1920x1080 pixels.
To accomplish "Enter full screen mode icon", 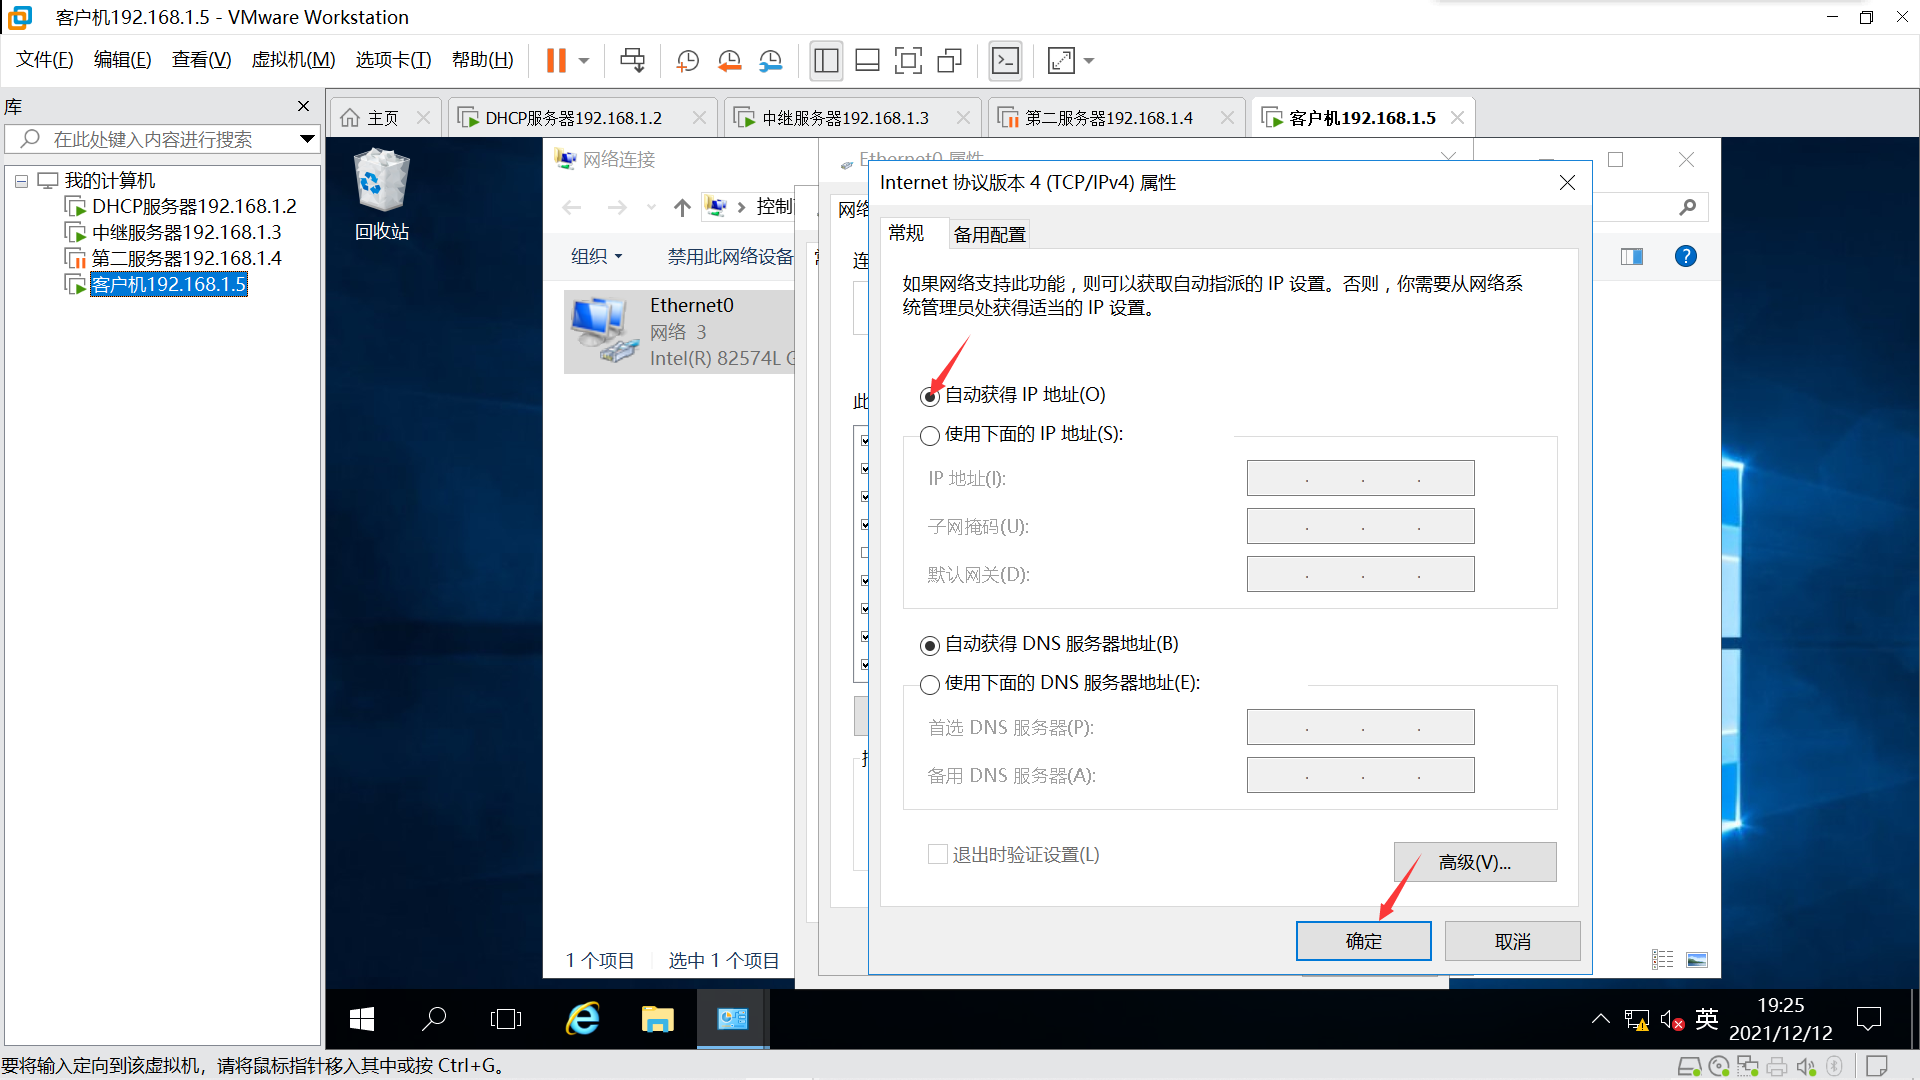I will [908, 61].
